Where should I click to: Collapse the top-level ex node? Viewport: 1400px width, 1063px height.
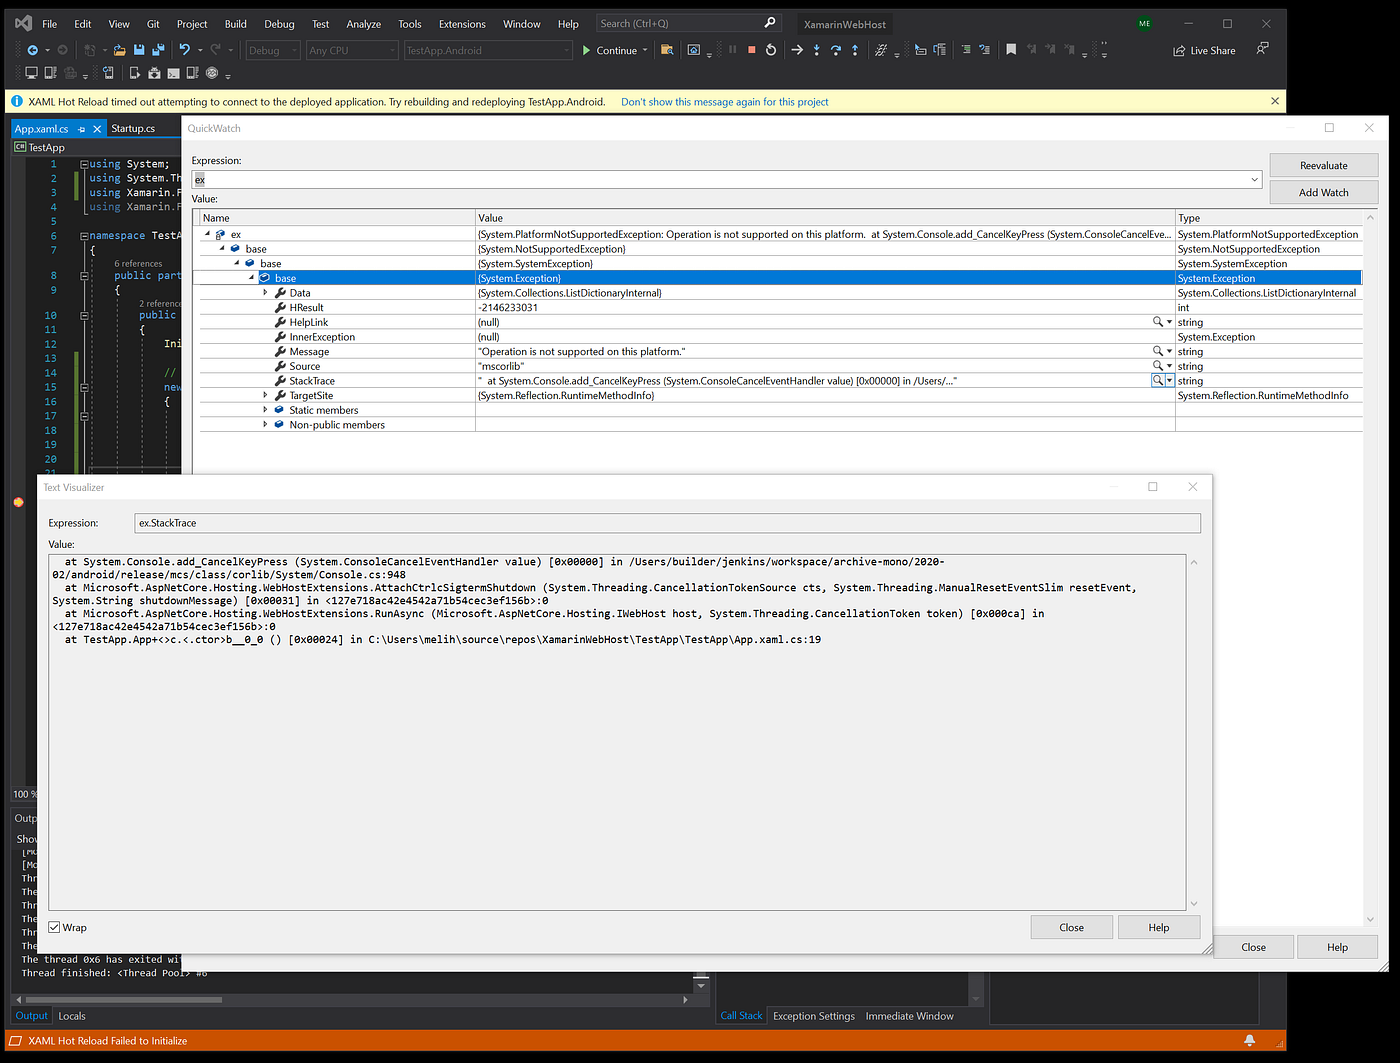208,234
